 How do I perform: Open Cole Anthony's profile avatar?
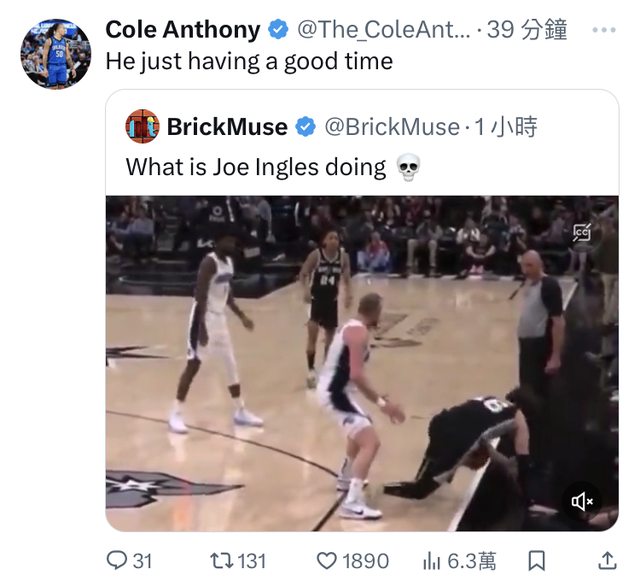pos(56,53)
